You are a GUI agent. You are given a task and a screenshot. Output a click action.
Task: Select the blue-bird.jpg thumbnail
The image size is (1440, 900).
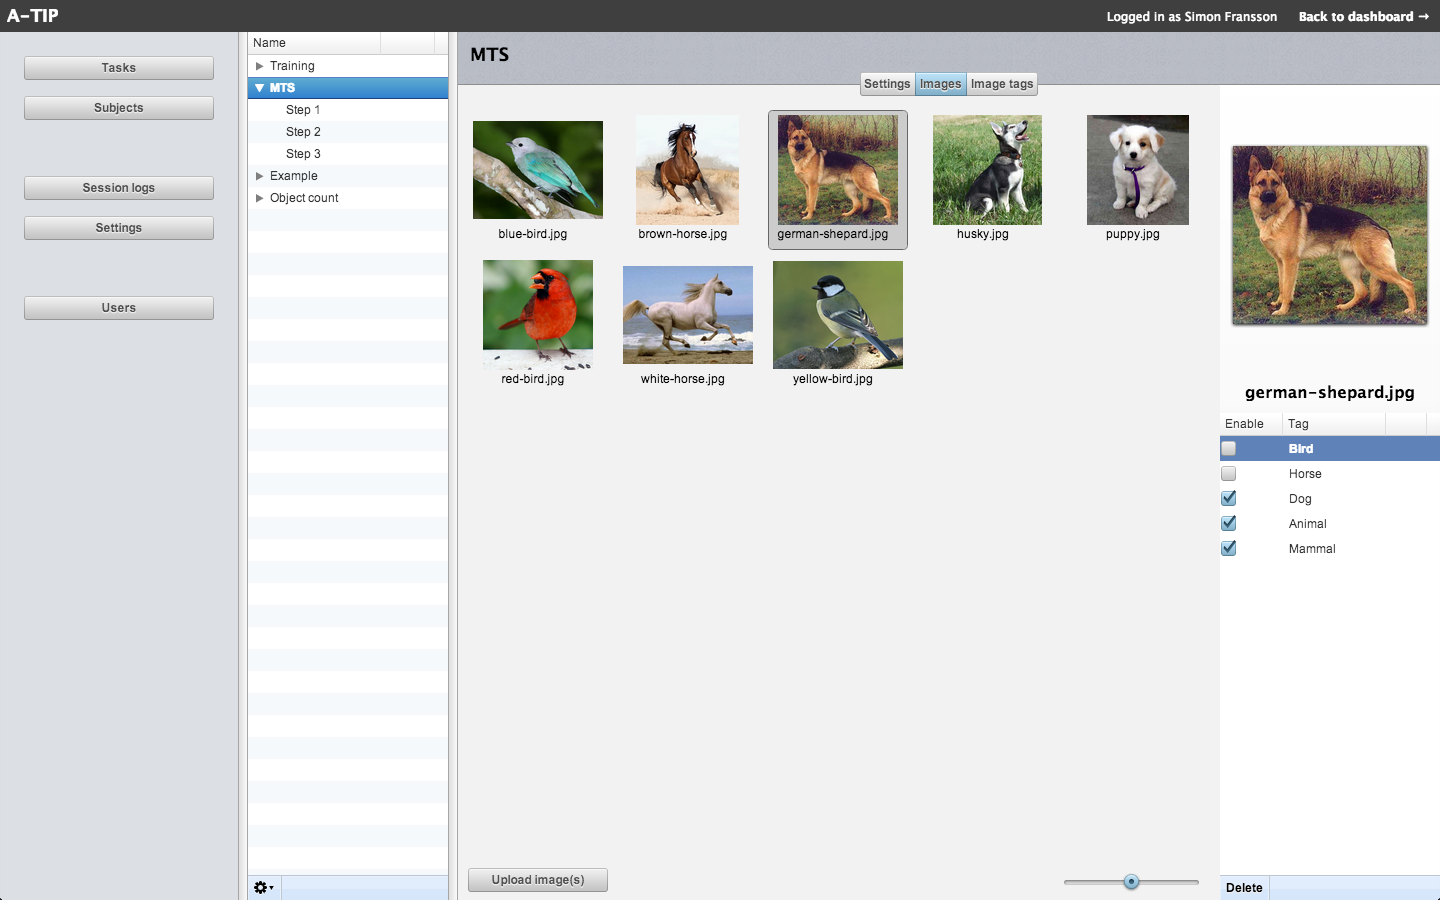[x=537, y=170]
